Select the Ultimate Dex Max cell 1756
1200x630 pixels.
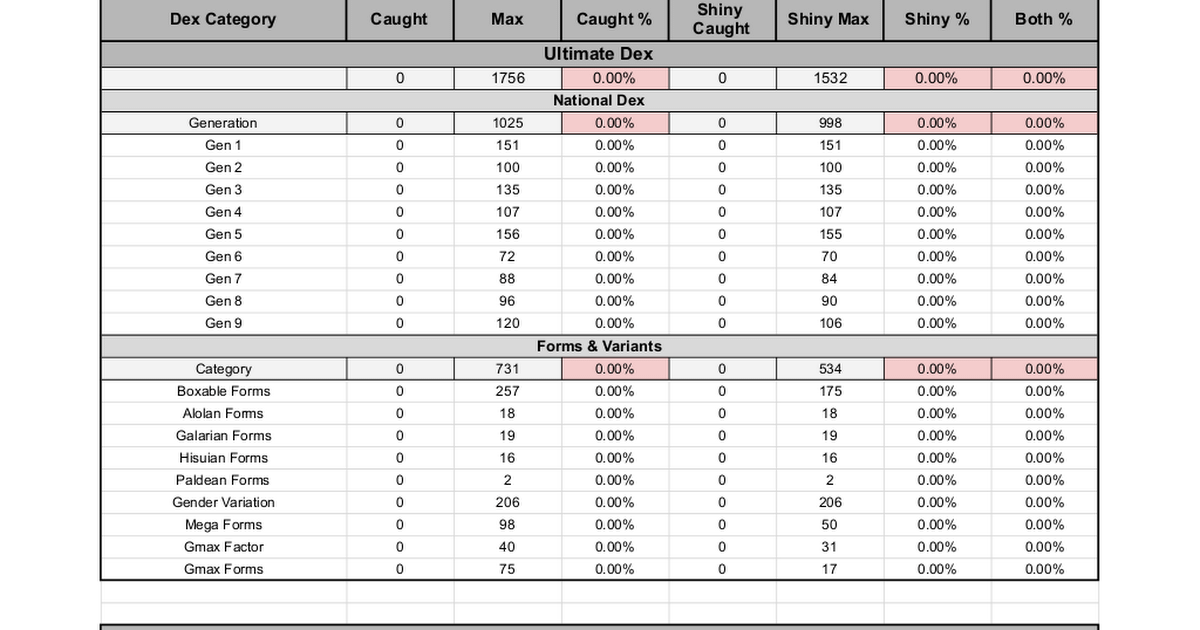pyautogui.click(x=508, y=78)
